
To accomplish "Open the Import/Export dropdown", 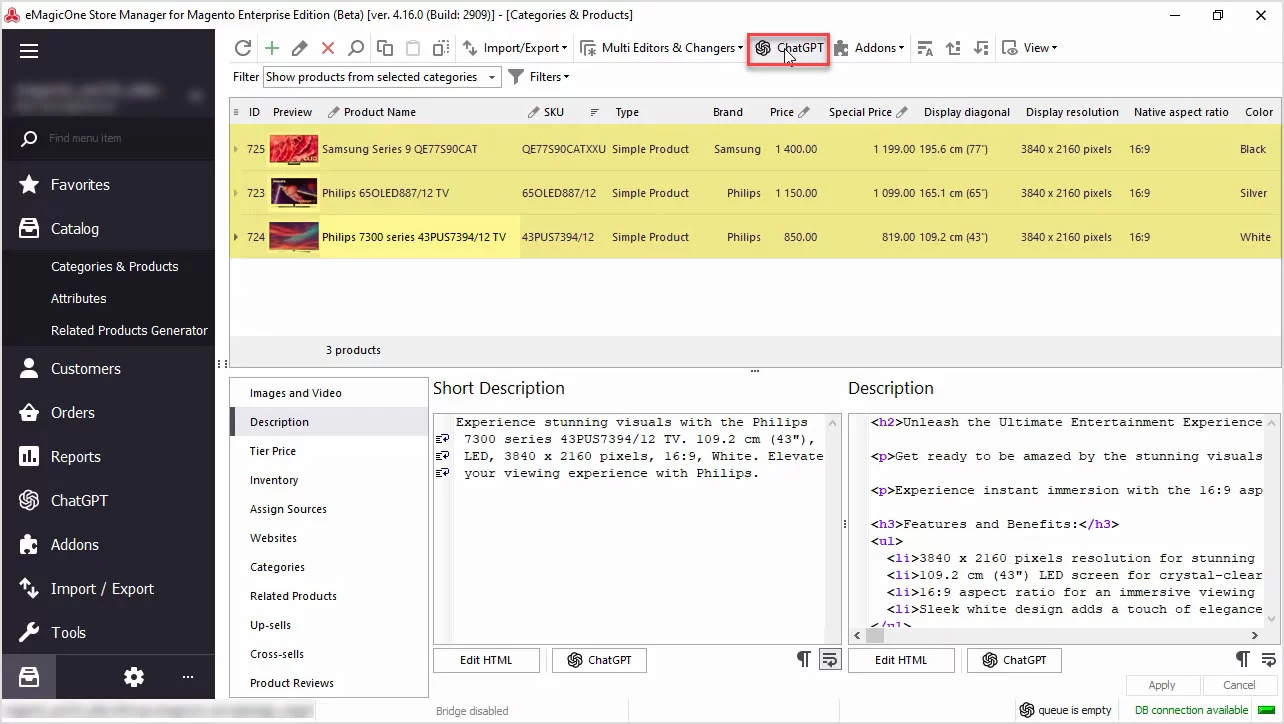I will click(x=514, y=48).
